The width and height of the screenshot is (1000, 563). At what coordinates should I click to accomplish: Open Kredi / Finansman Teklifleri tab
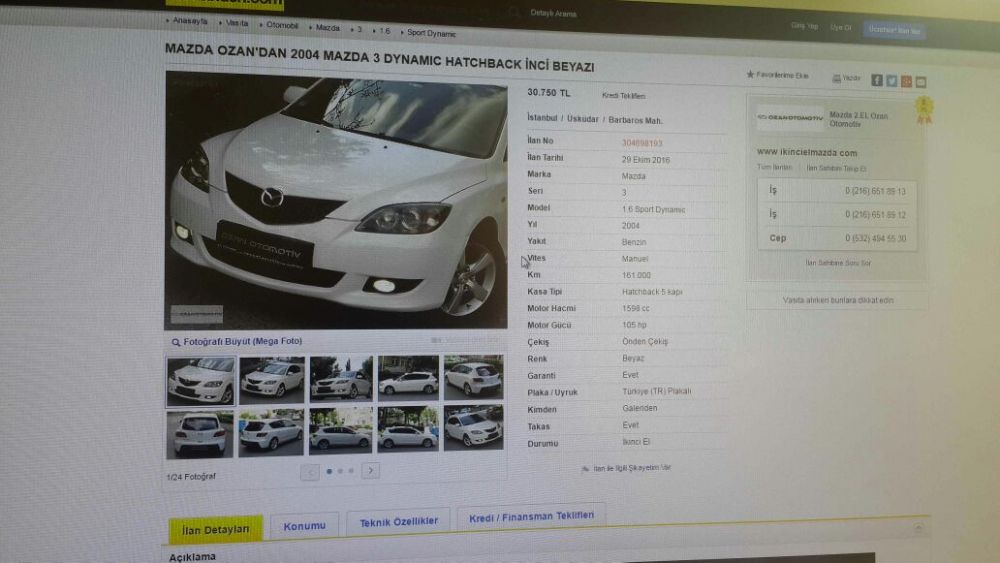531,517
